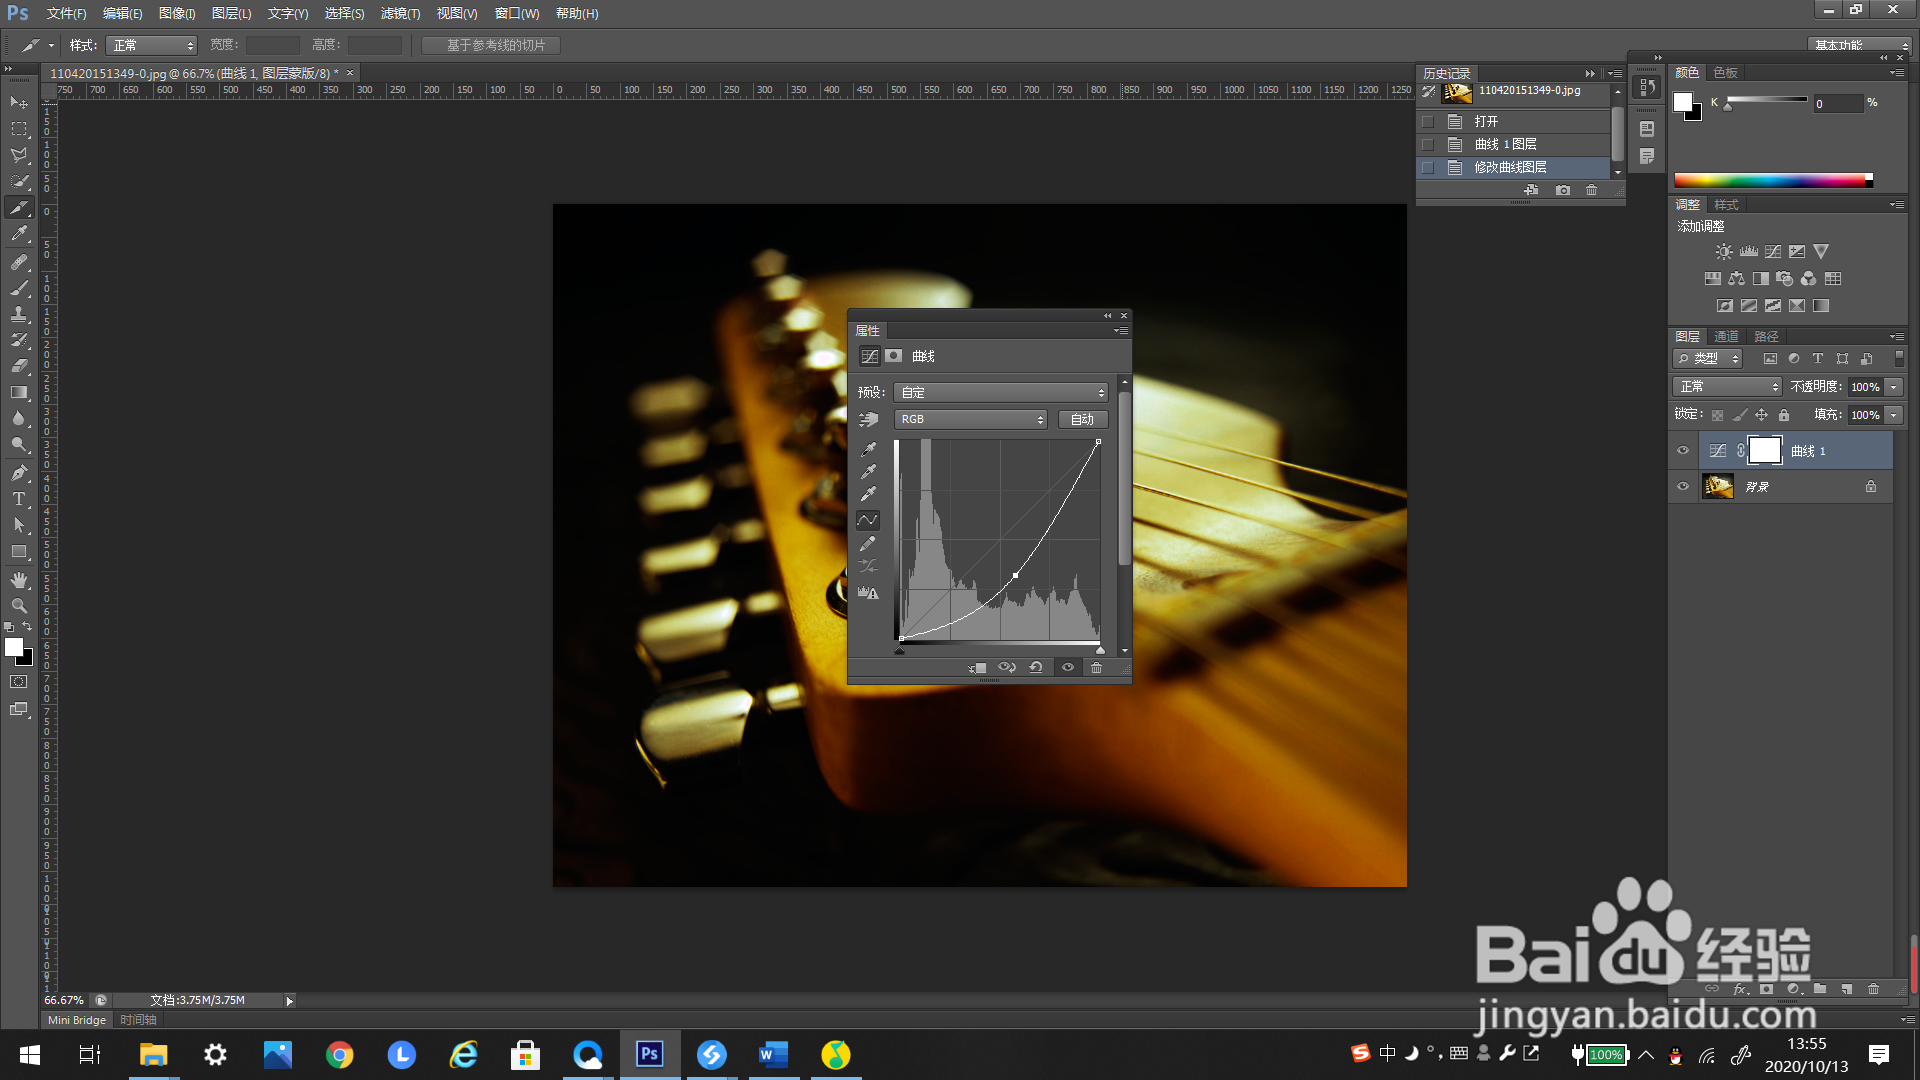Choose the draw-curve pencil in Curves panel
1920x1080 pixels.
tap(868, 543)
